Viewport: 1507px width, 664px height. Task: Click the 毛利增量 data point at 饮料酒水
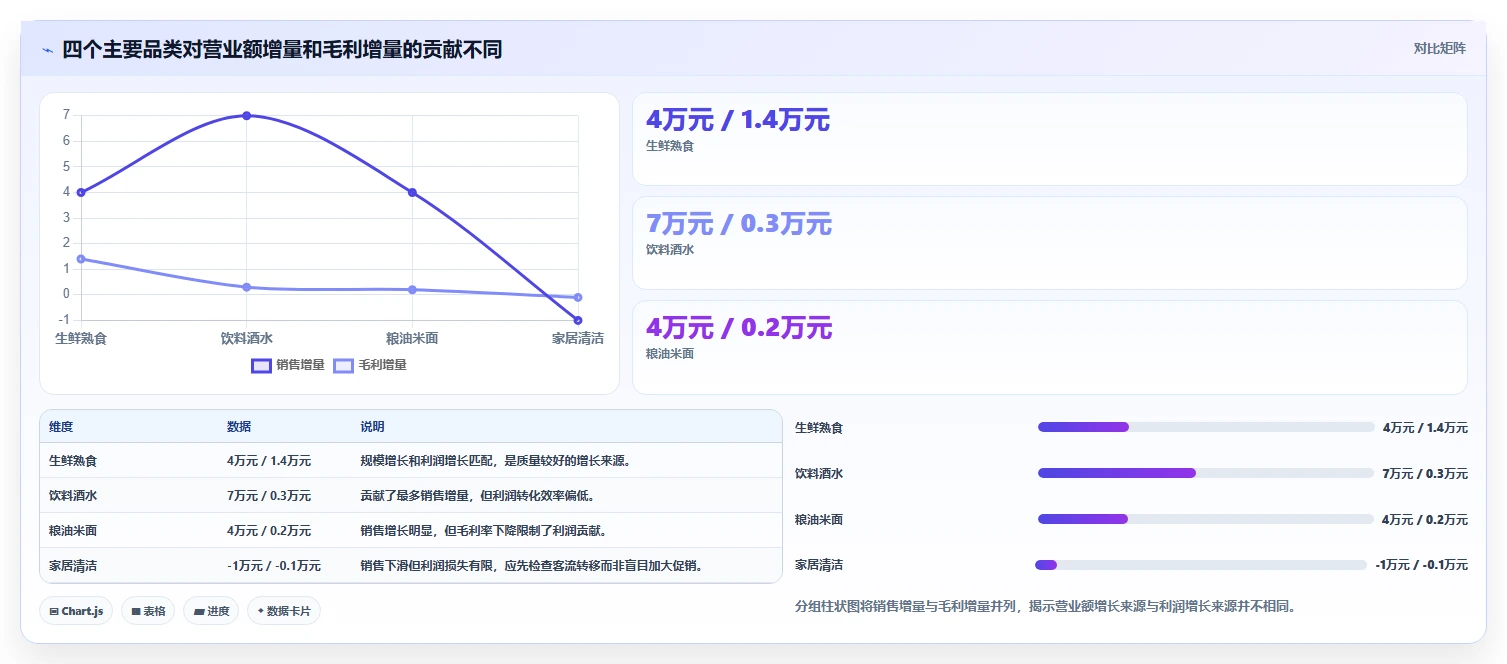(x=247, y=287)
